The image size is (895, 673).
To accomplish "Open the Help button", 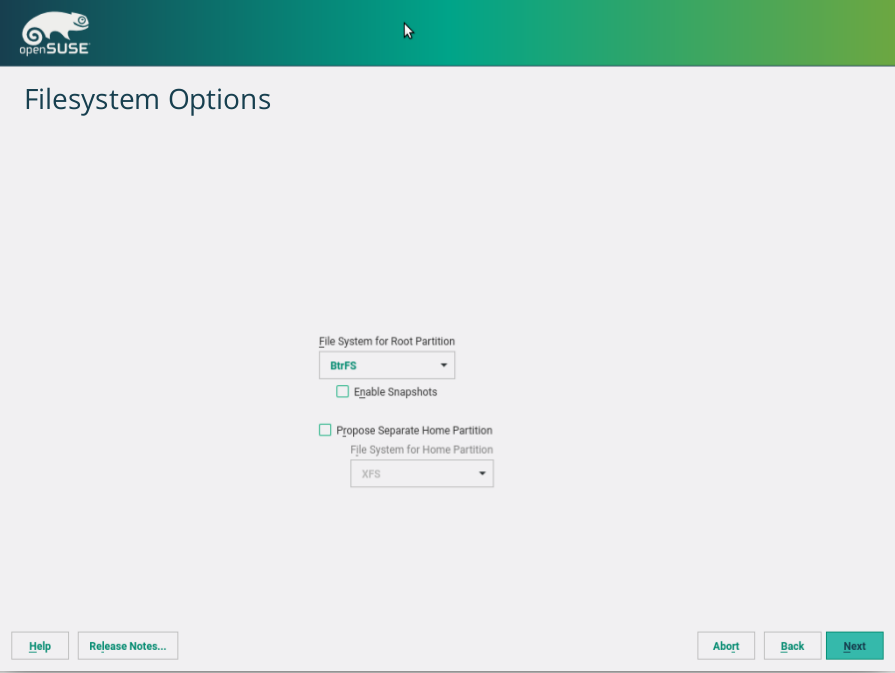I will tap(40, 646).
